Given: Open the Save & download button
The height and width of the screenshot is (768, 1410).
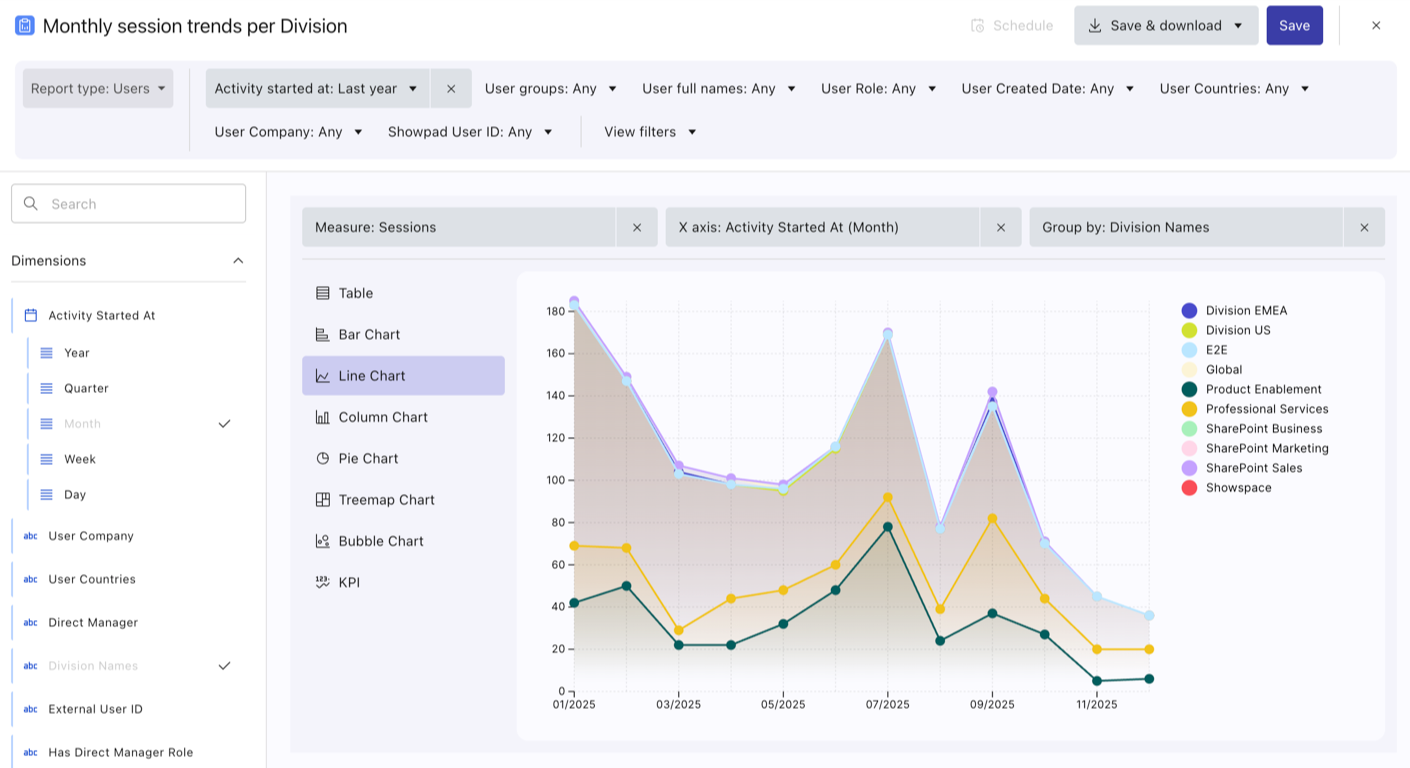Looking at the screenshot, I should click(1165, 26).
